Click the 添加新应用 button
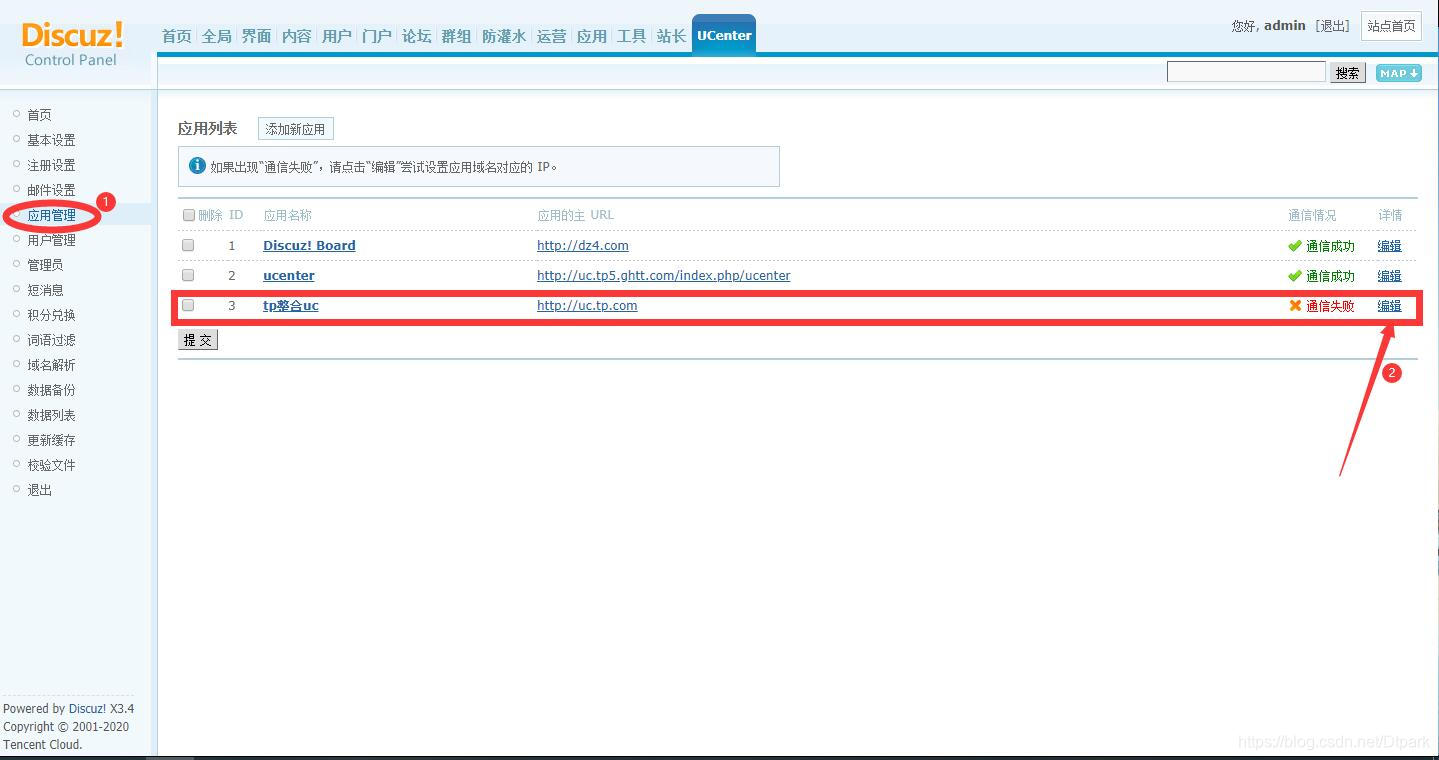This screenshot has width=1439, height=760. pyautogui.click(x=295, y=128)
